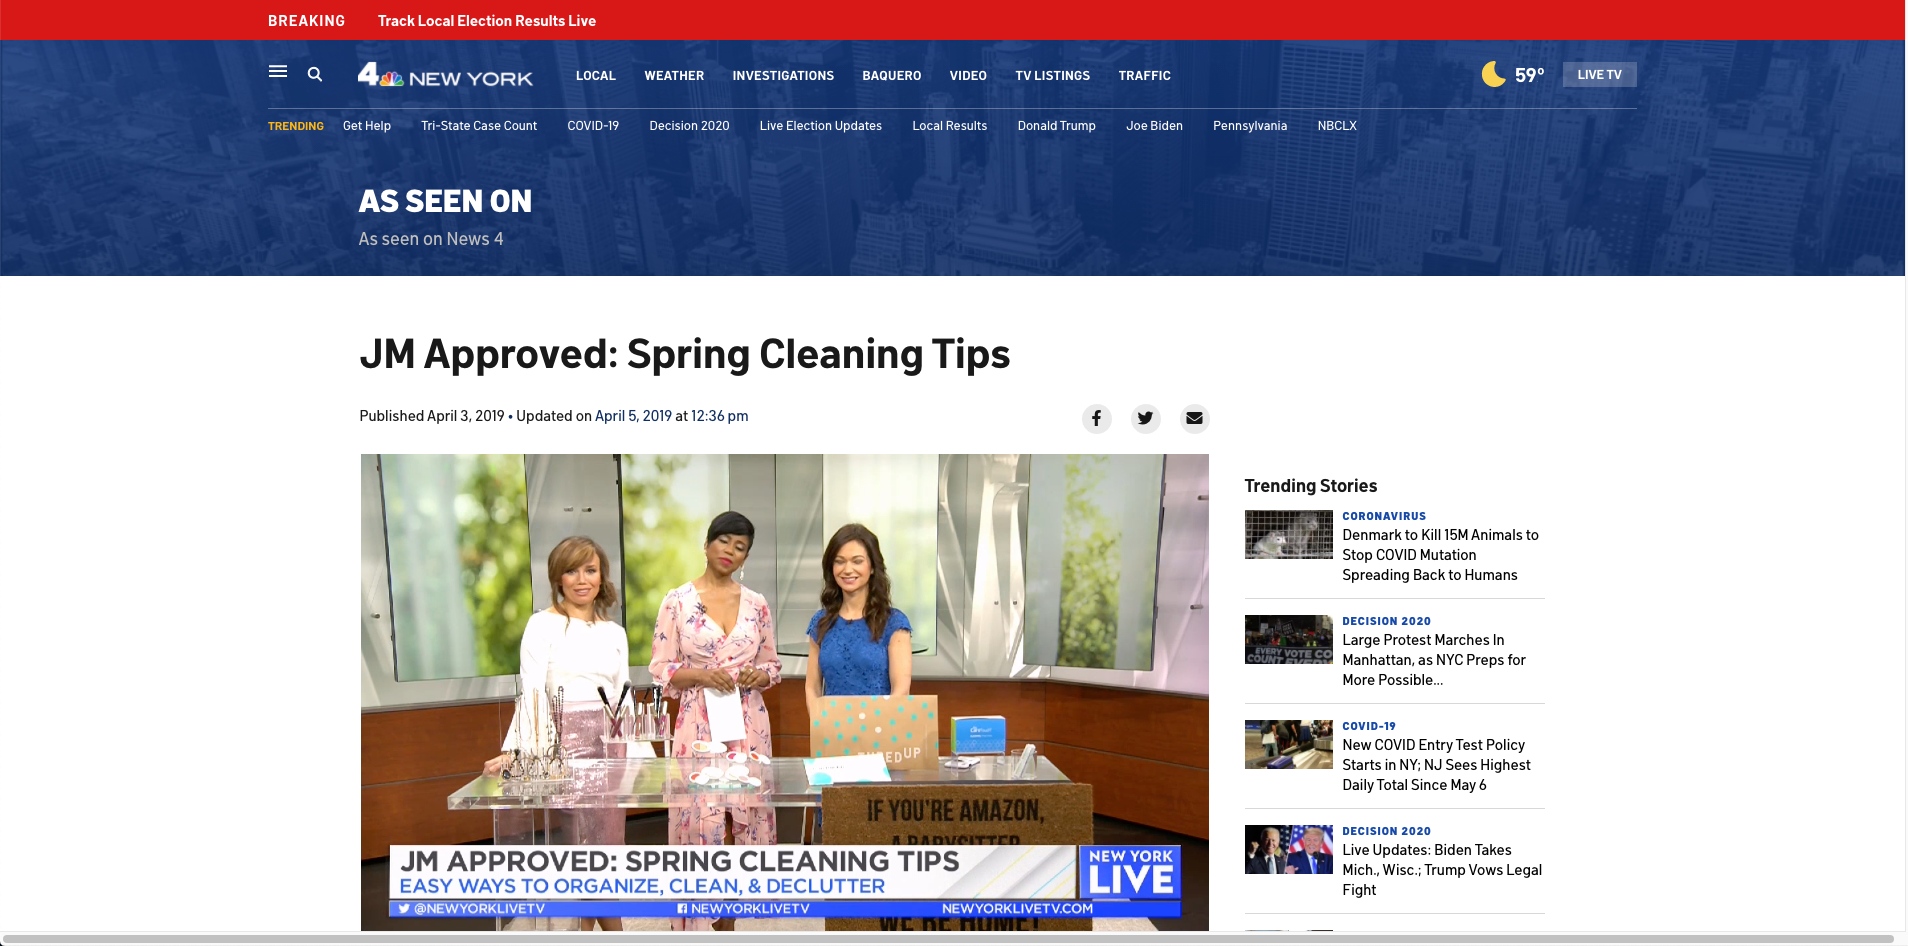The width and height of the screenshot is (1908, 946).
Task: Share article on Twitter
Action: pos(1145,418)
